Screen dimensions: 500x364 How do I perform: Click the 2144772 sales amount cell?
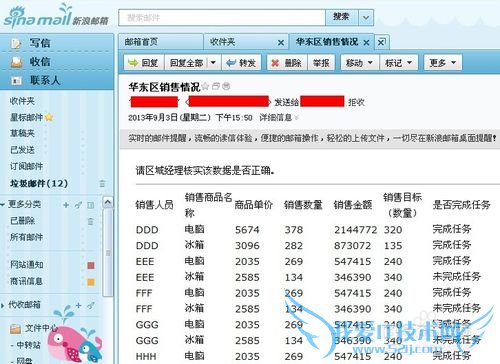tap(355, 230)
